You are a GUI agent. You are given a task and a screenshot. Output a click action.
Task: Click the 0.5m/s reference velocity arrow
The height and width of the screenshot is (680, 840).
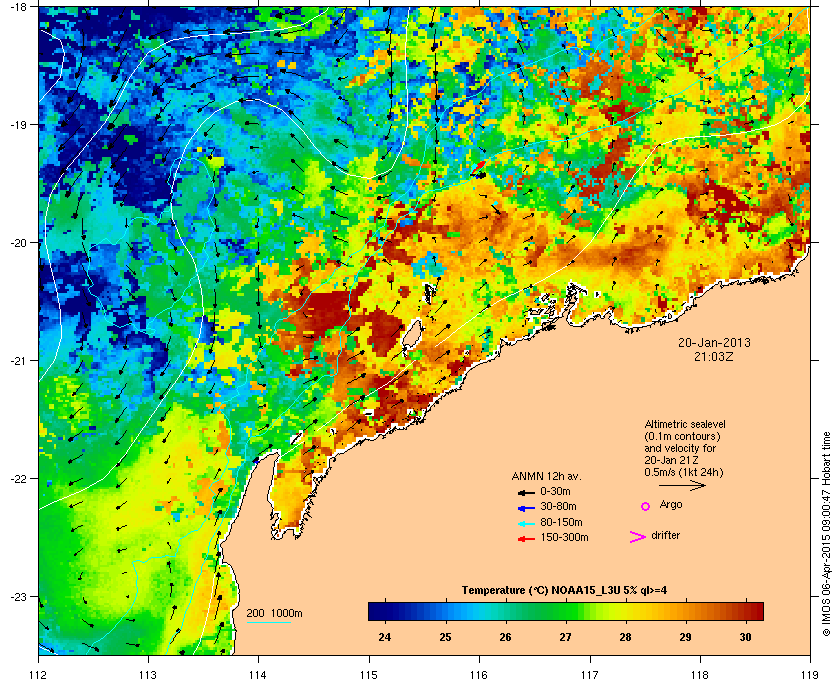[x=682, y=485]
